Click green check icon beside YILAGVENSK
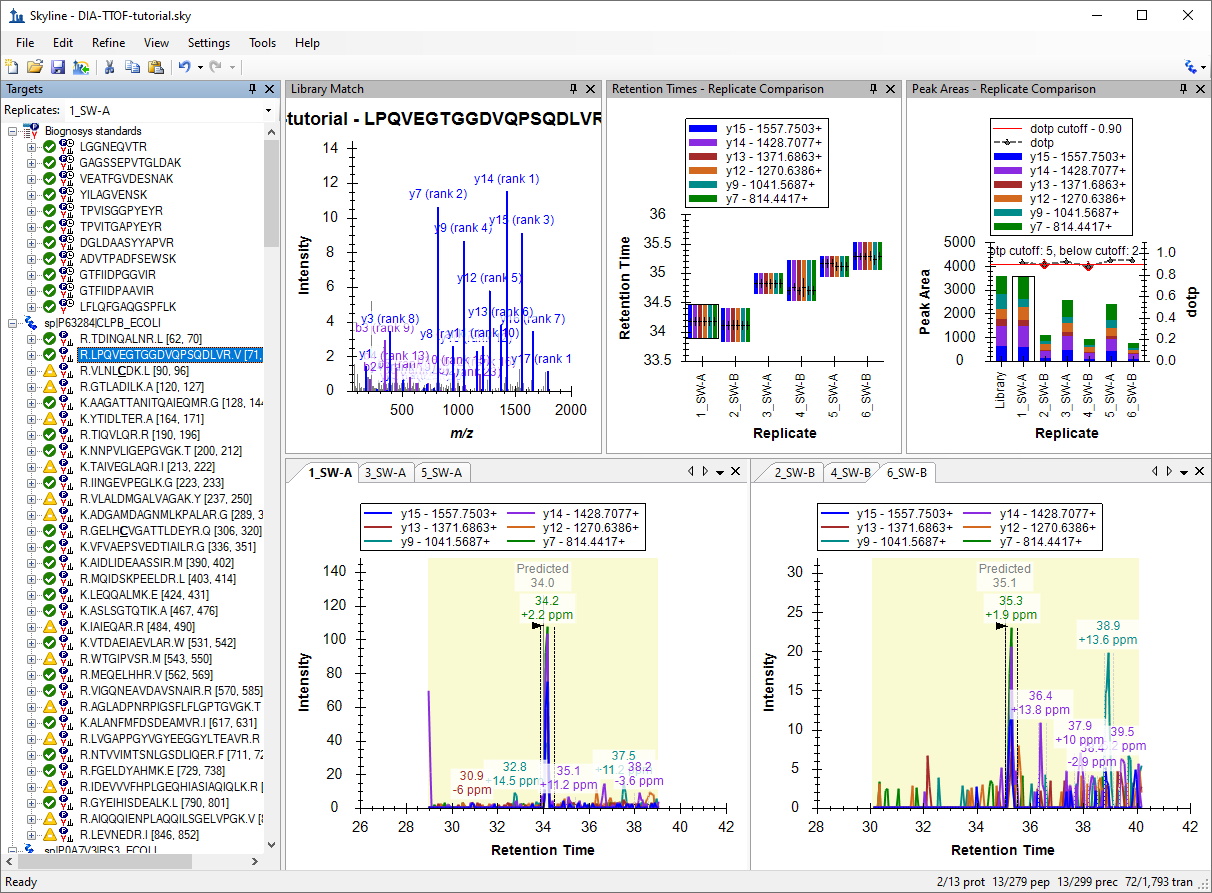Viewport: 1212px width, 893px height. pyautogui.click(x=49, y=195)
